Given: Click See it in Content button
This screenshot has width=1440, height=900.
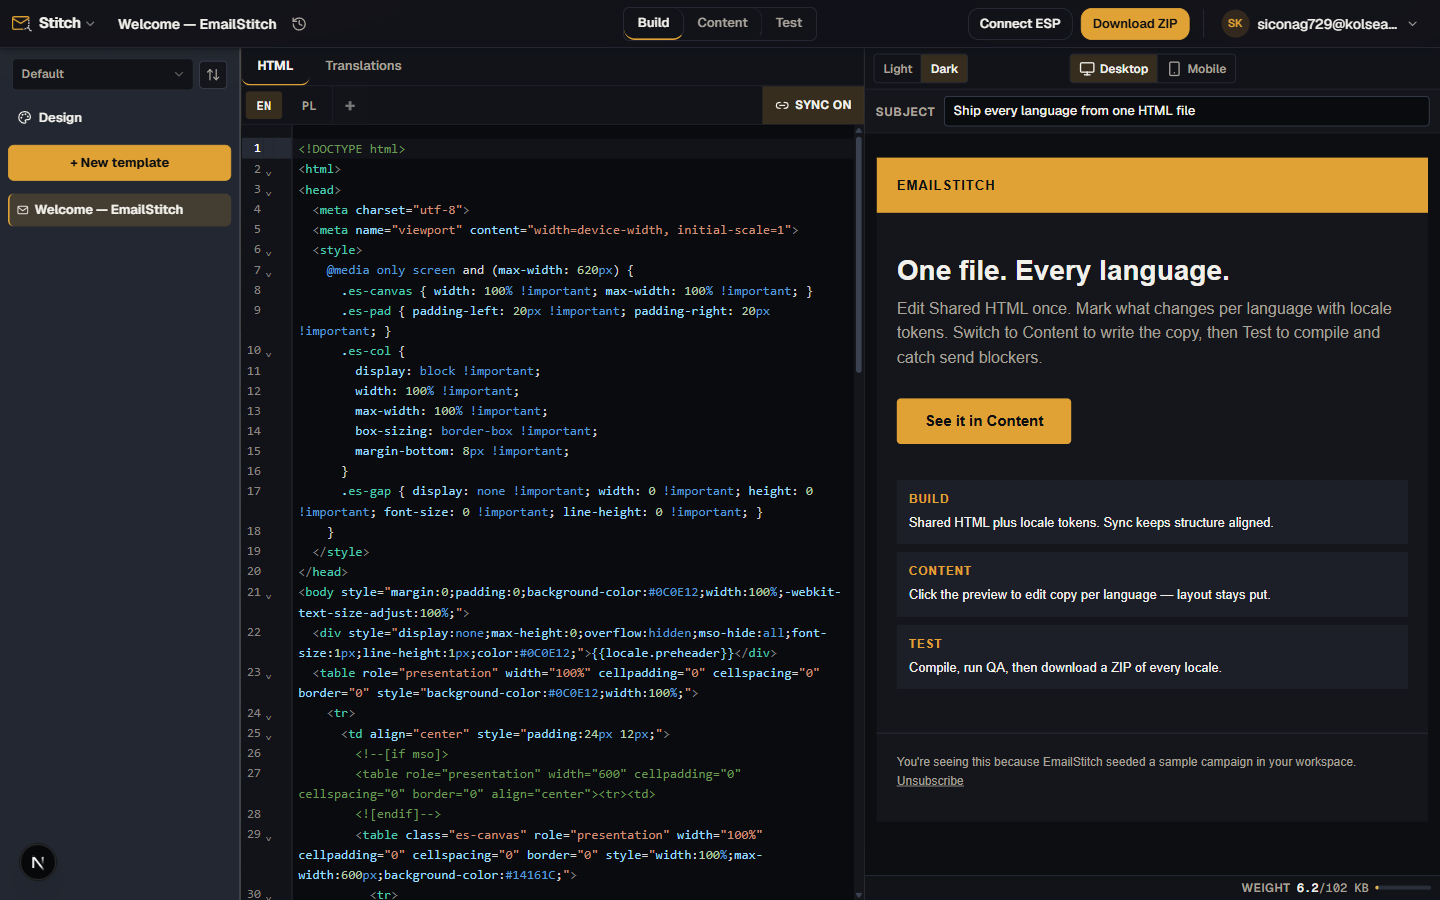Looking at the screenshot, I should pyautogui.click(x=984, y=421).
